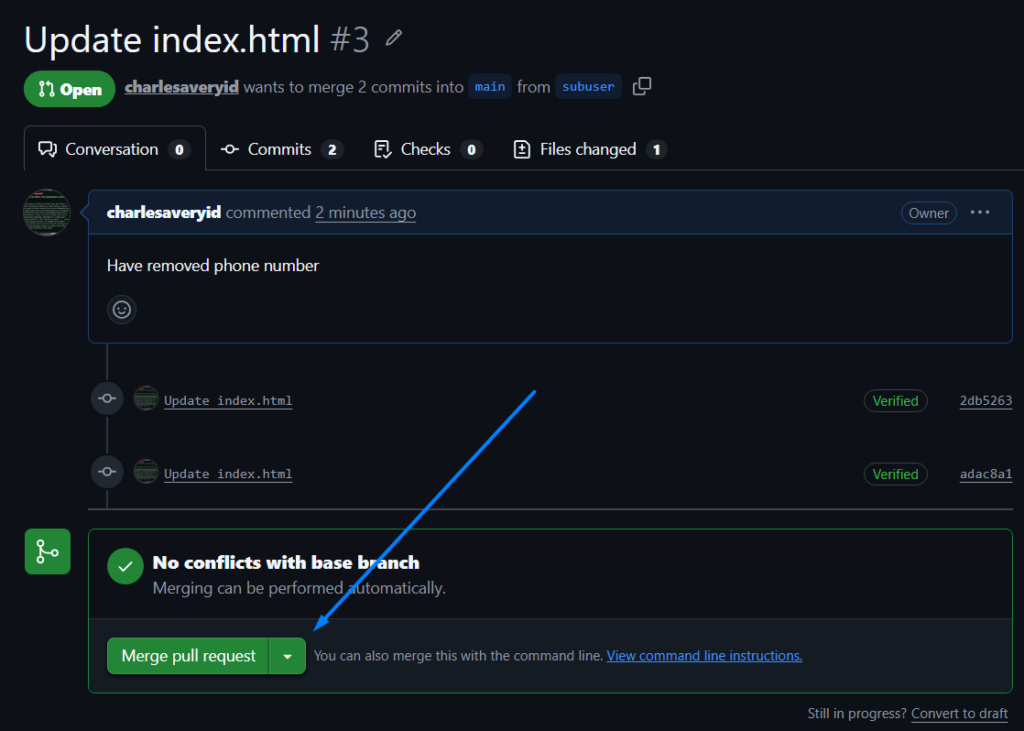Click the green merge branch icon

pyautogui.click(x=47, y=551)
